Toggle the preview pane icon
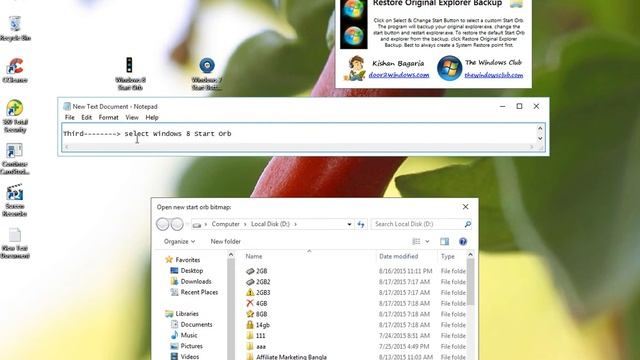Viewport: 640px width, 360px height. [444, 242]
